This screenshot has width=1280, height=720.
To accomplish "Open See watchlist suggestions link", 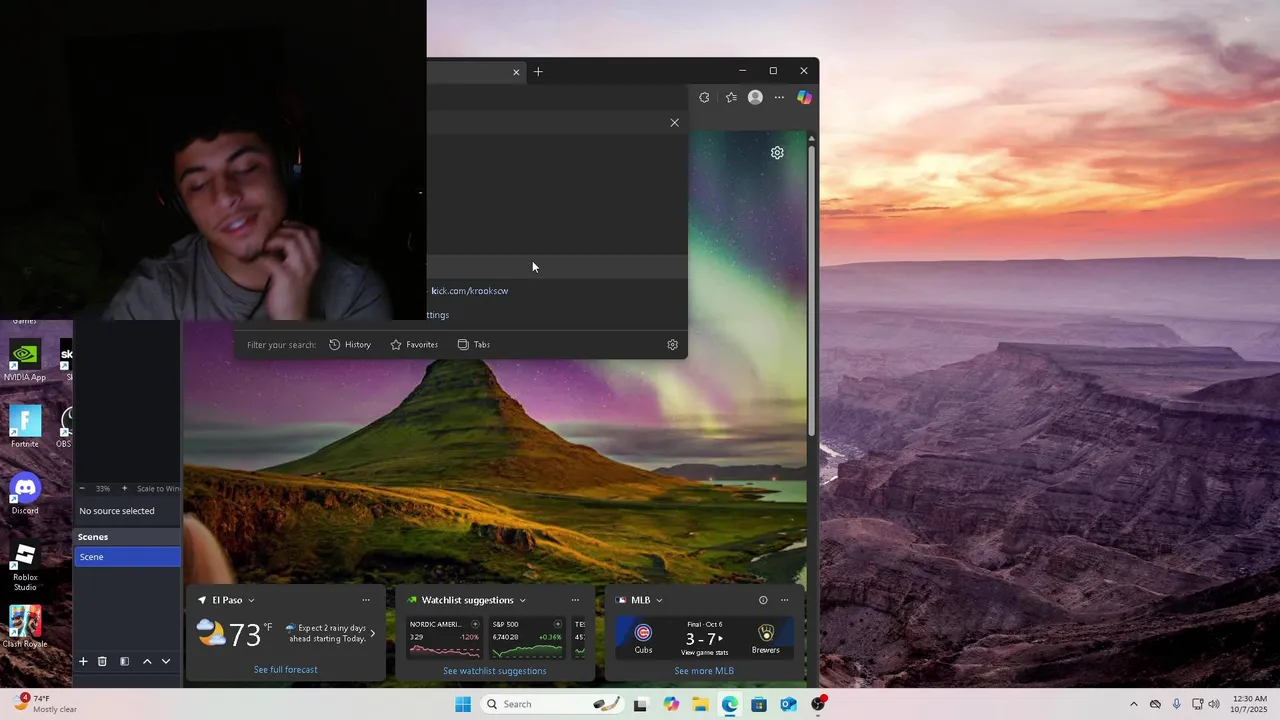I will (495, 671).
